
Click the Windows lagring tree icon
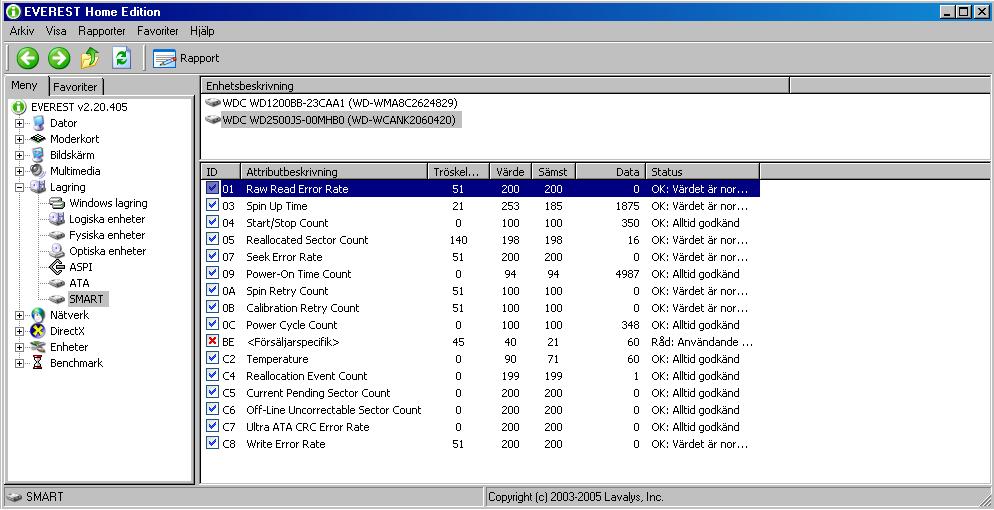[x=57, y=203]
